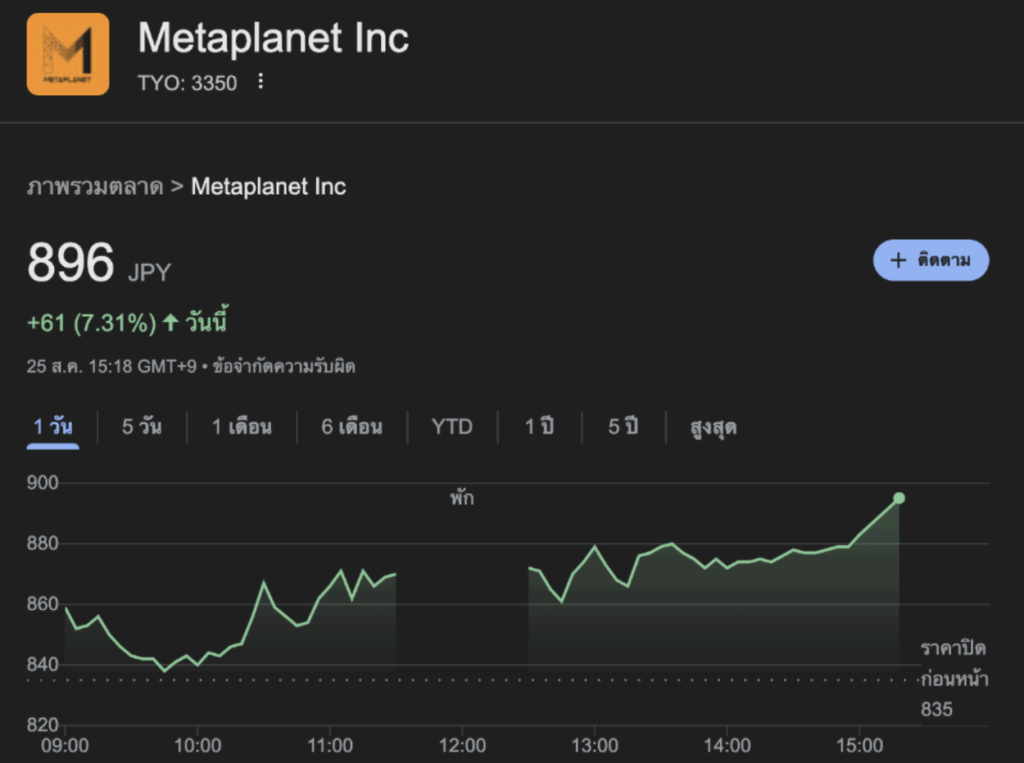This screenshot has height=763, width=1024.
Task: Open the ข้อจำกัดความรับผิด disclaimer link
Action: coord(284,366)
